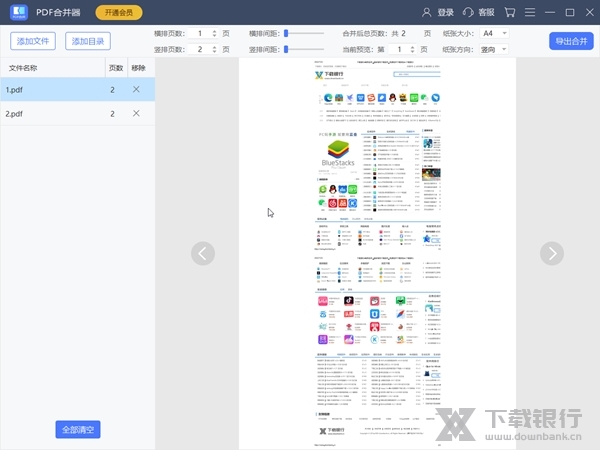
Task: Click the page count 2 of 1.pdf
Action: (112, 90)
